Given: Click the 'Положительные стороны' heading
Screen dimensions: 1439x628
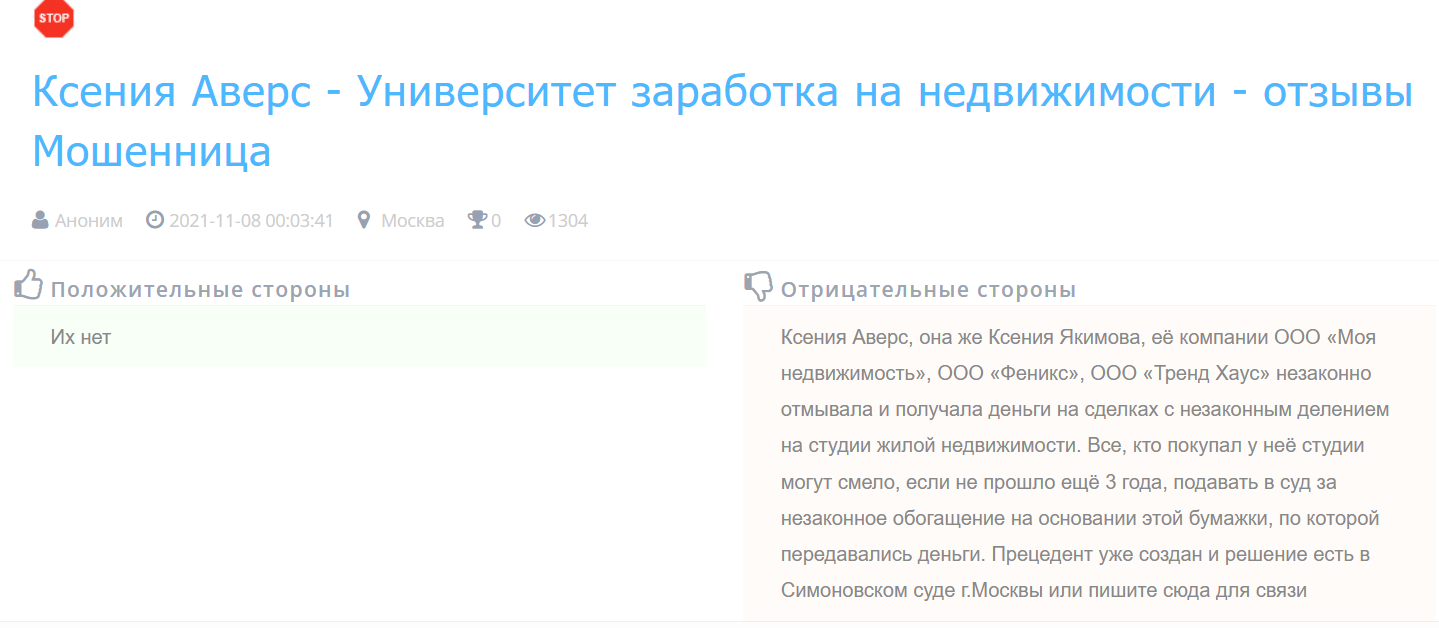Looking at the screenshot, I should tap(200, 290).
